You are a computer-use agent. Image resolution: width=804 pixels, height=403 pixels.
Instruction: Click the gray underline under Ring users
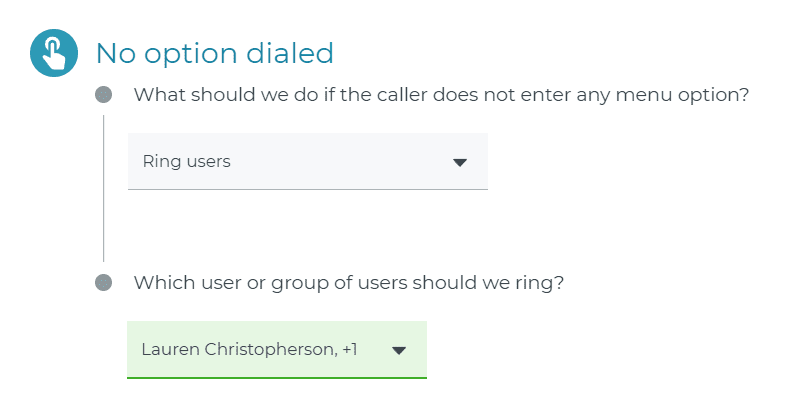pyautogui.click(x=308, y=189)
